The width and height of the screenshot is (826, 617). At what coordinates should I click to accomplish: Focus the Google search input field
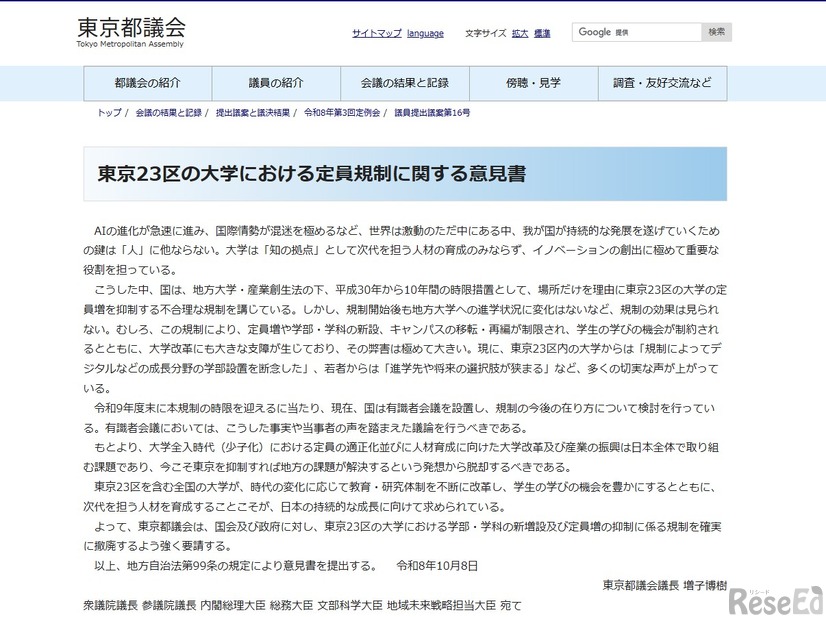637,32
